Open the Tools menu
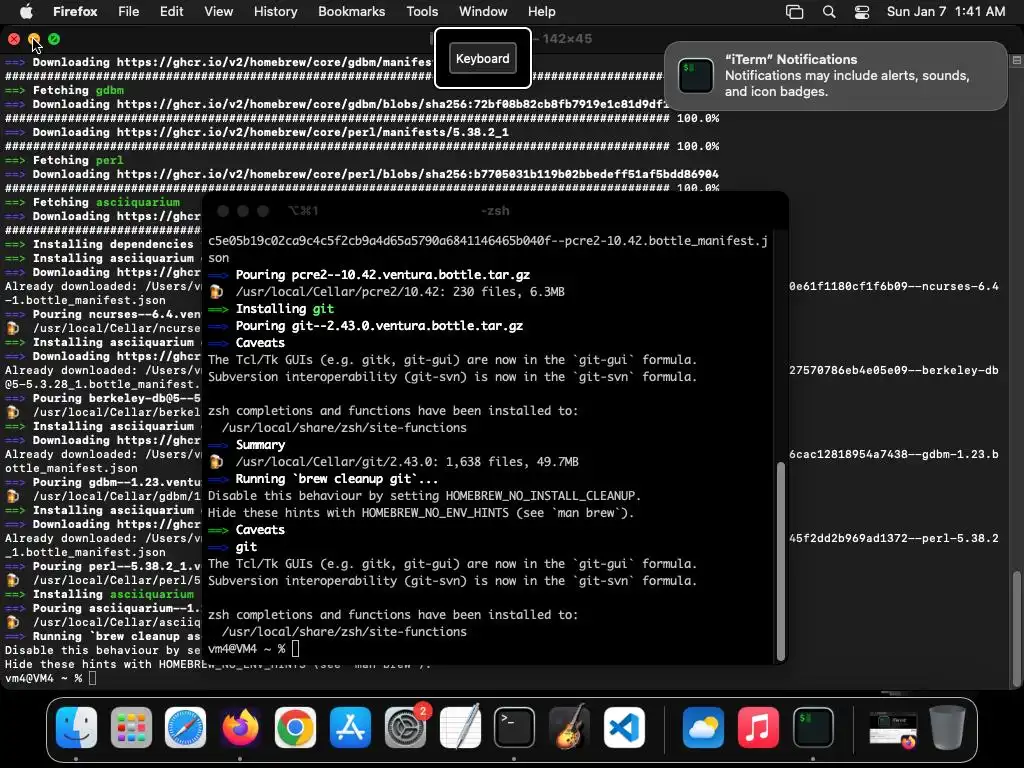Screen dimensions: 1024x768 pyautogui.click(x=422, y=11)
